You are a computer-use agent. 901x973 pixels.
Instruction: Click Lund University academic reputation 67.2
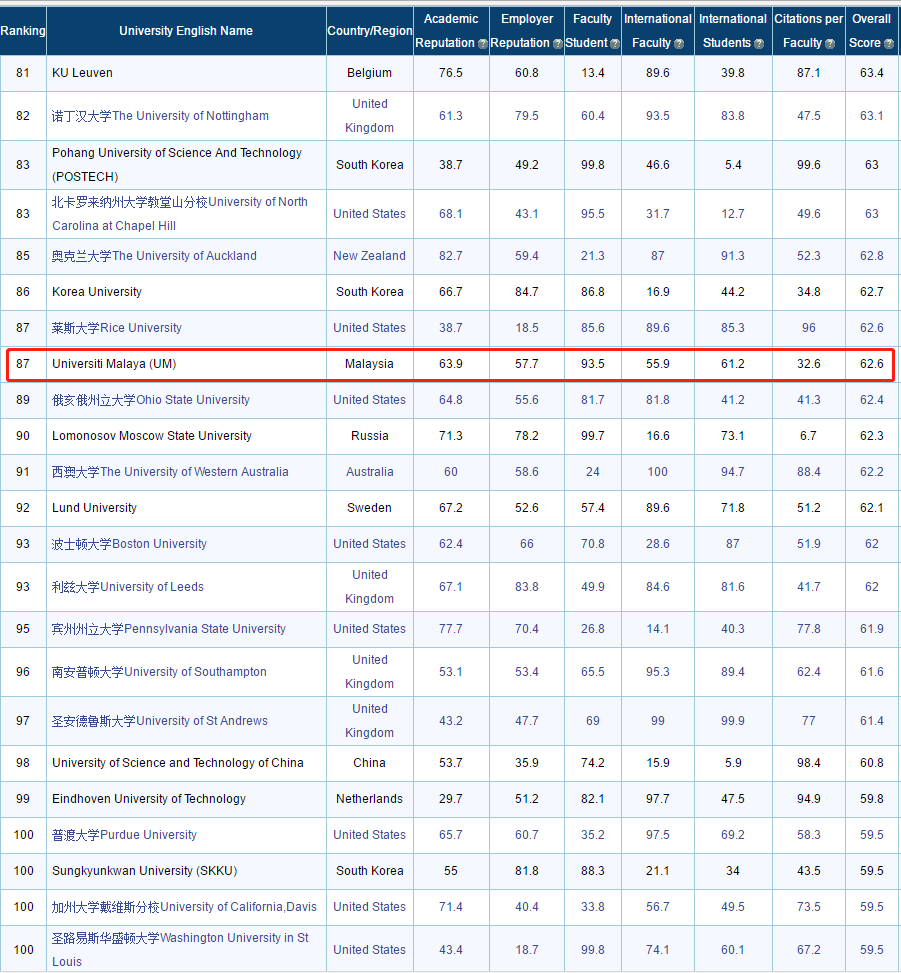pyautogui.click(x=451, y=508)
